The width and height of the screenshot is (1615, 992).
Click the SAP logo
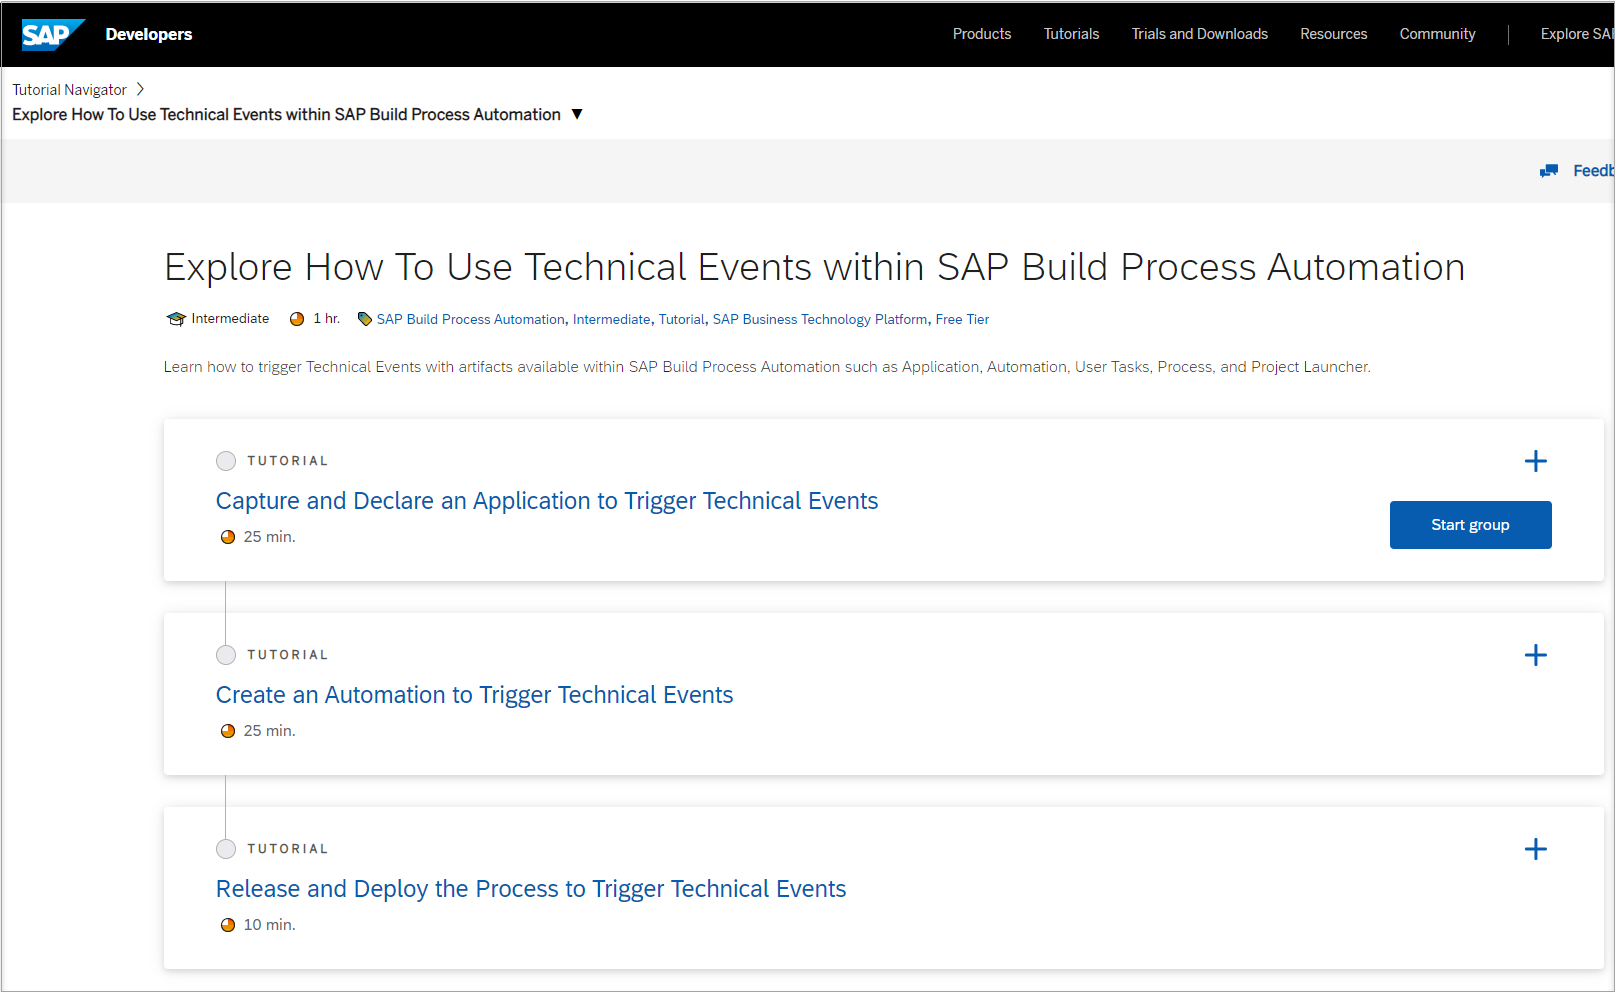53,34
